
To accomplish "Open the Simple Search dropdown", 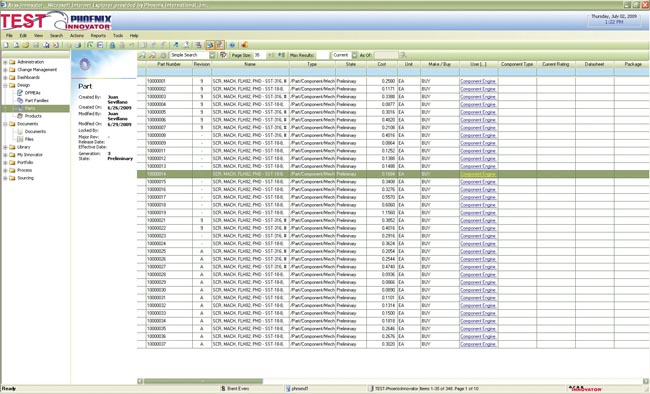I will [212, 55].
